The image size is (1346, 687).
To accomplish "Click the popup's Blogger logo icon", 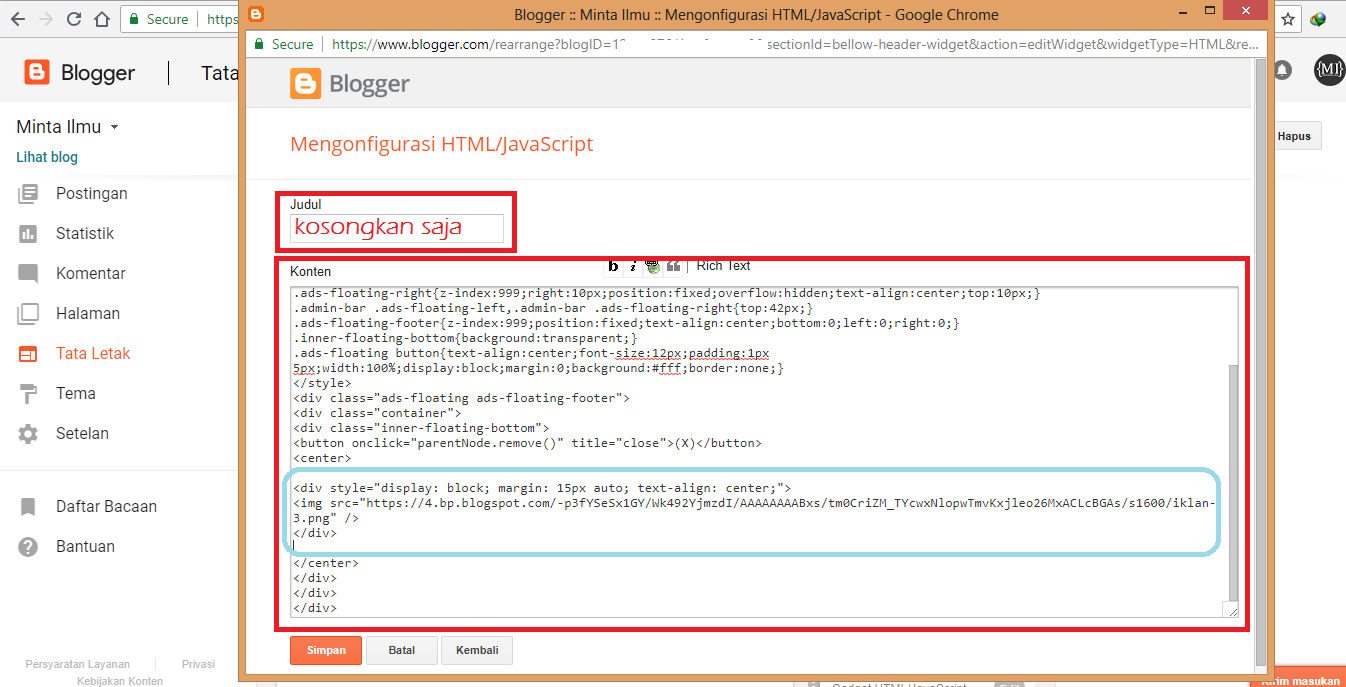I will click(306, 83).
